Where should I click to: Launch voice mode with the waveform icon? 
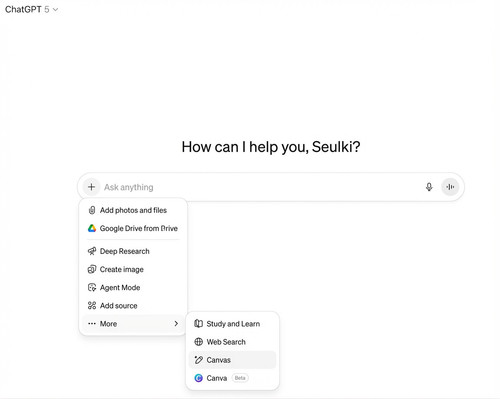450,187
